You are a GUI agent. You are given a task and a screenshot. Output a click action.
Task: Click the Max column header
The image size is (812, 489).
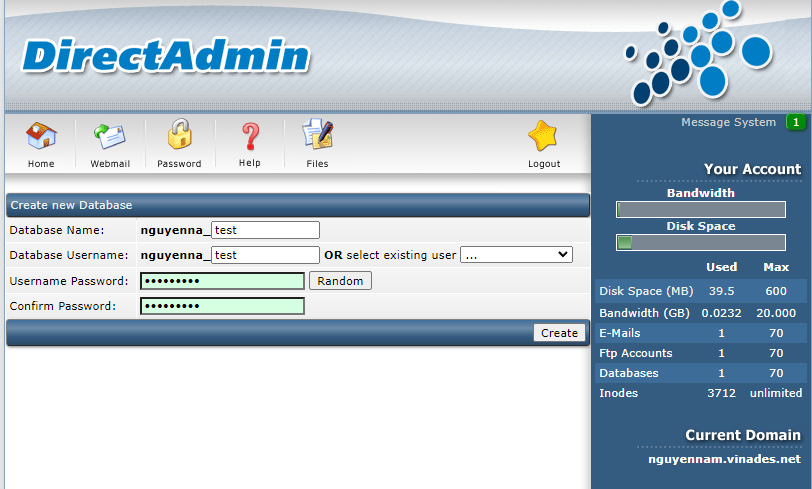click(x=776, y=267)
